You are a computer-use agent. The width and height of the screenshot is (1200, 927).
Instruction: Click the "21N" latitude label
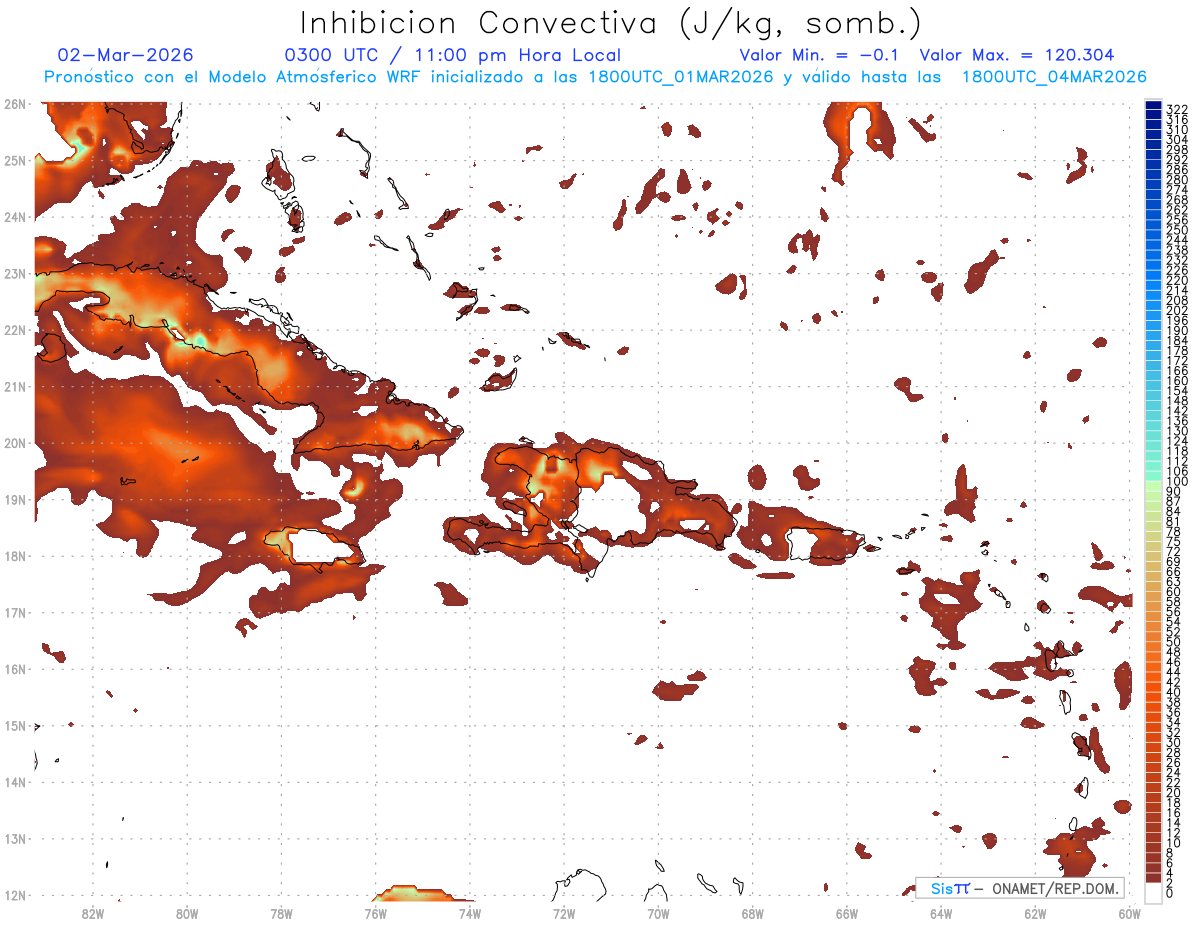coord(14,387)
